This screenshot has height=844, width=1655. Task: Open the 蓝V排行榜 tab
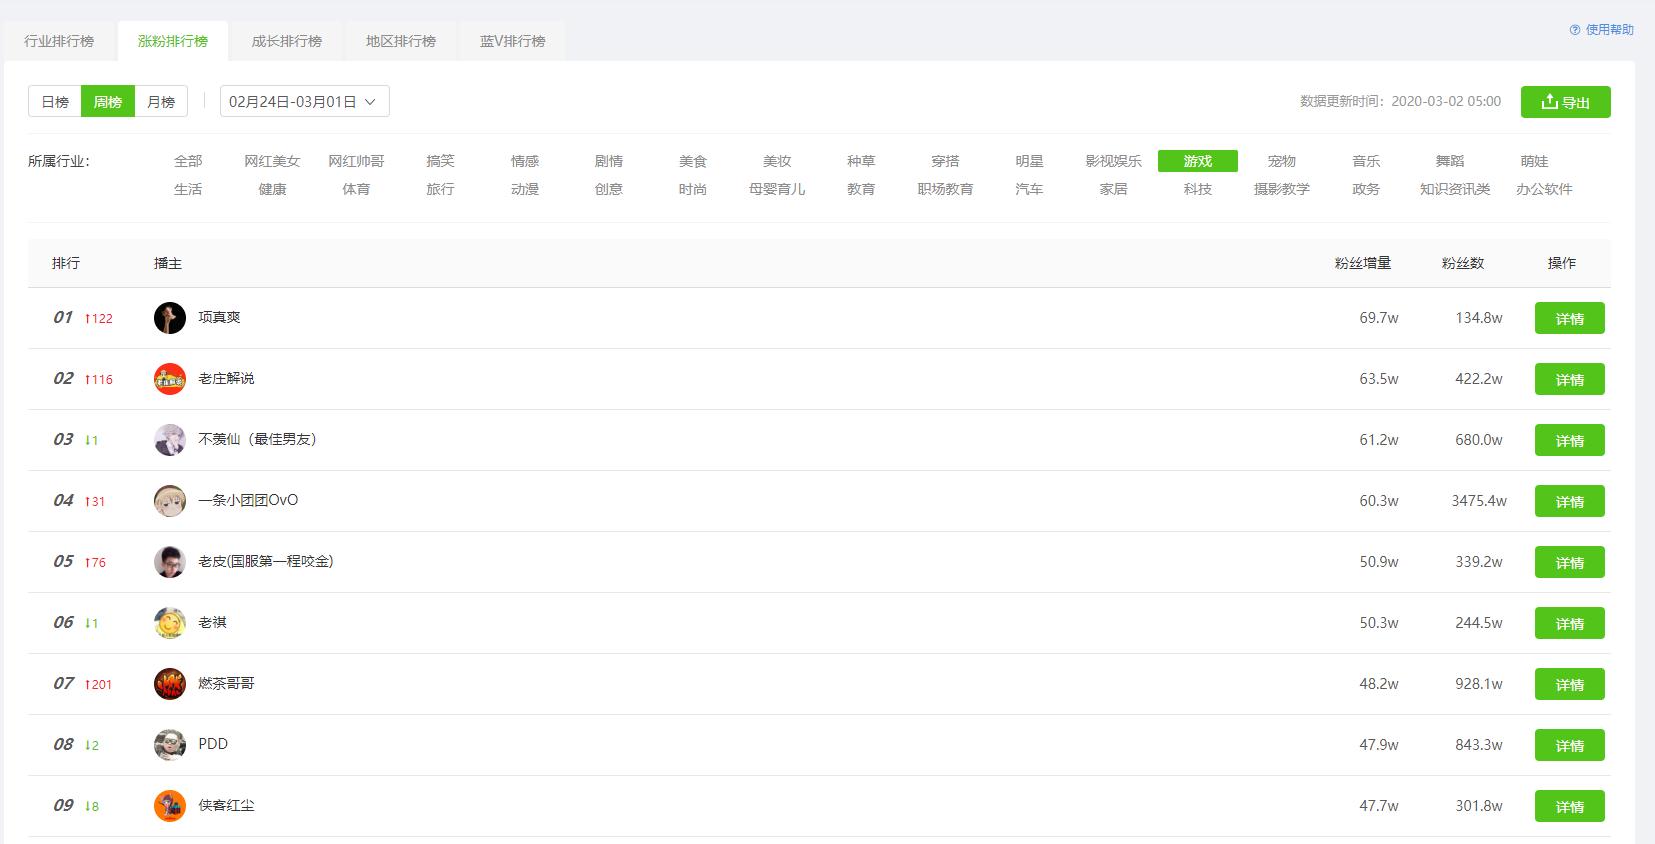point(513,41)
